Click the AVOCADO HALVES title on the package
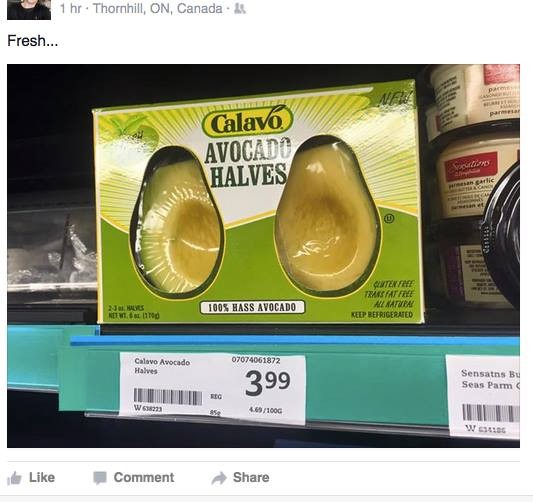533x502 pixels. coord(248,164)
